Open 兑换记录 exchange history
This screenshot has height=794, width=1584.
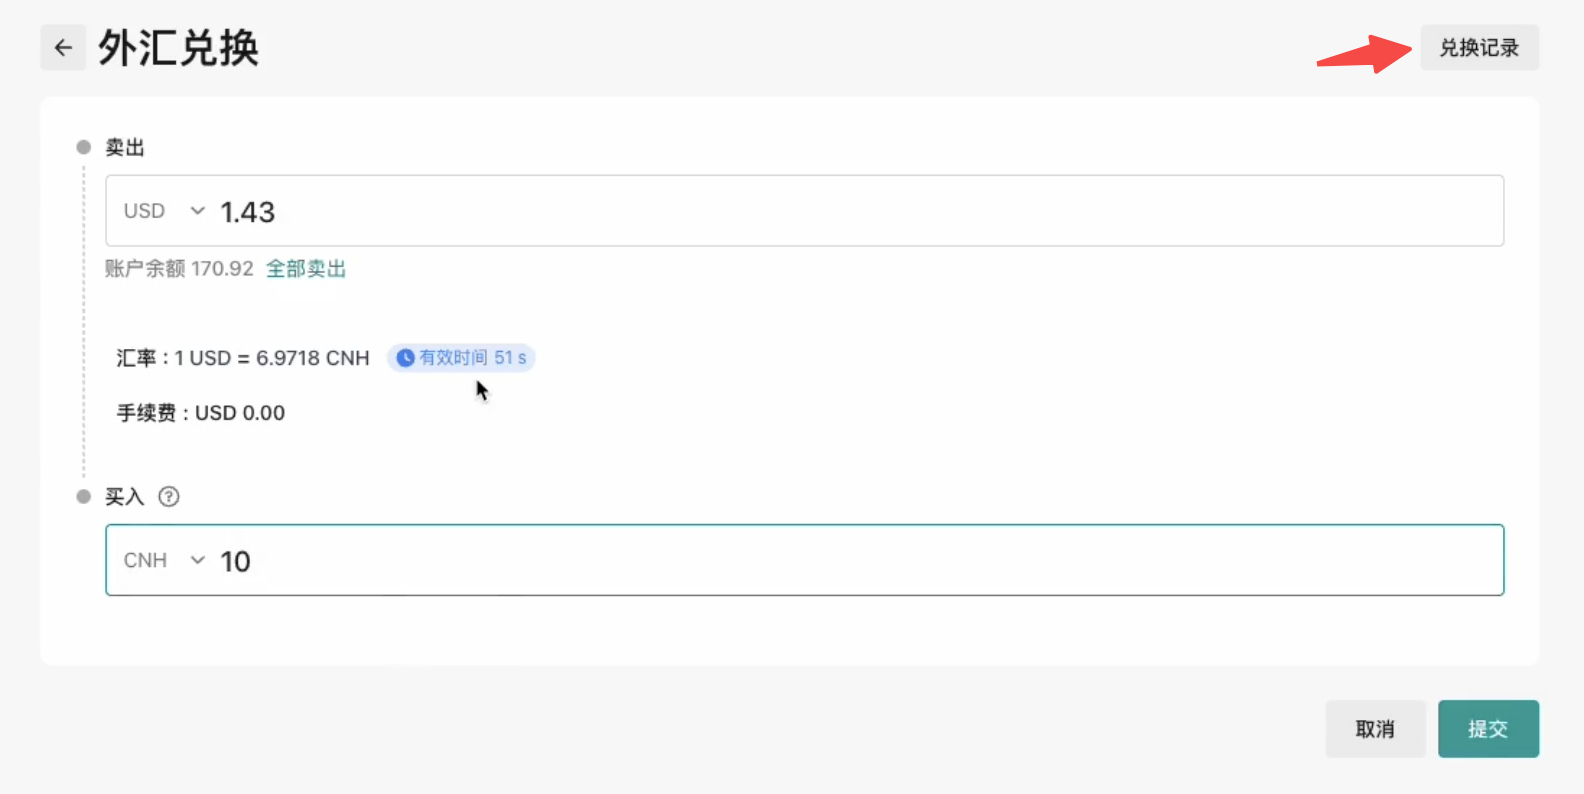click(1479, 48)
